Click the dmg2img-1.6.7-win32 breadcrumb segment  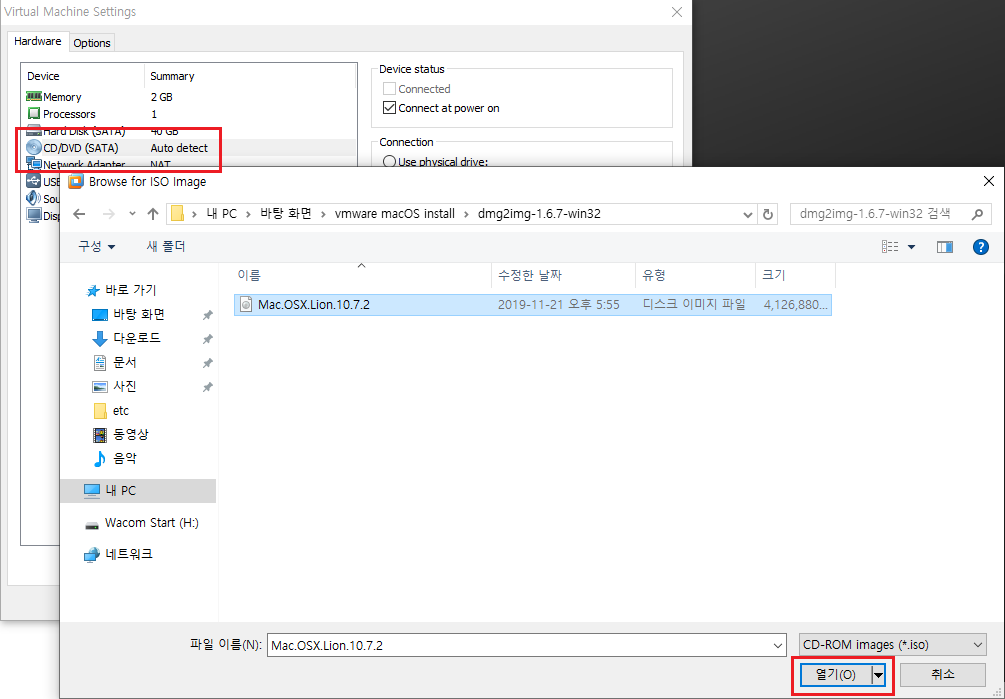point(539,214)
